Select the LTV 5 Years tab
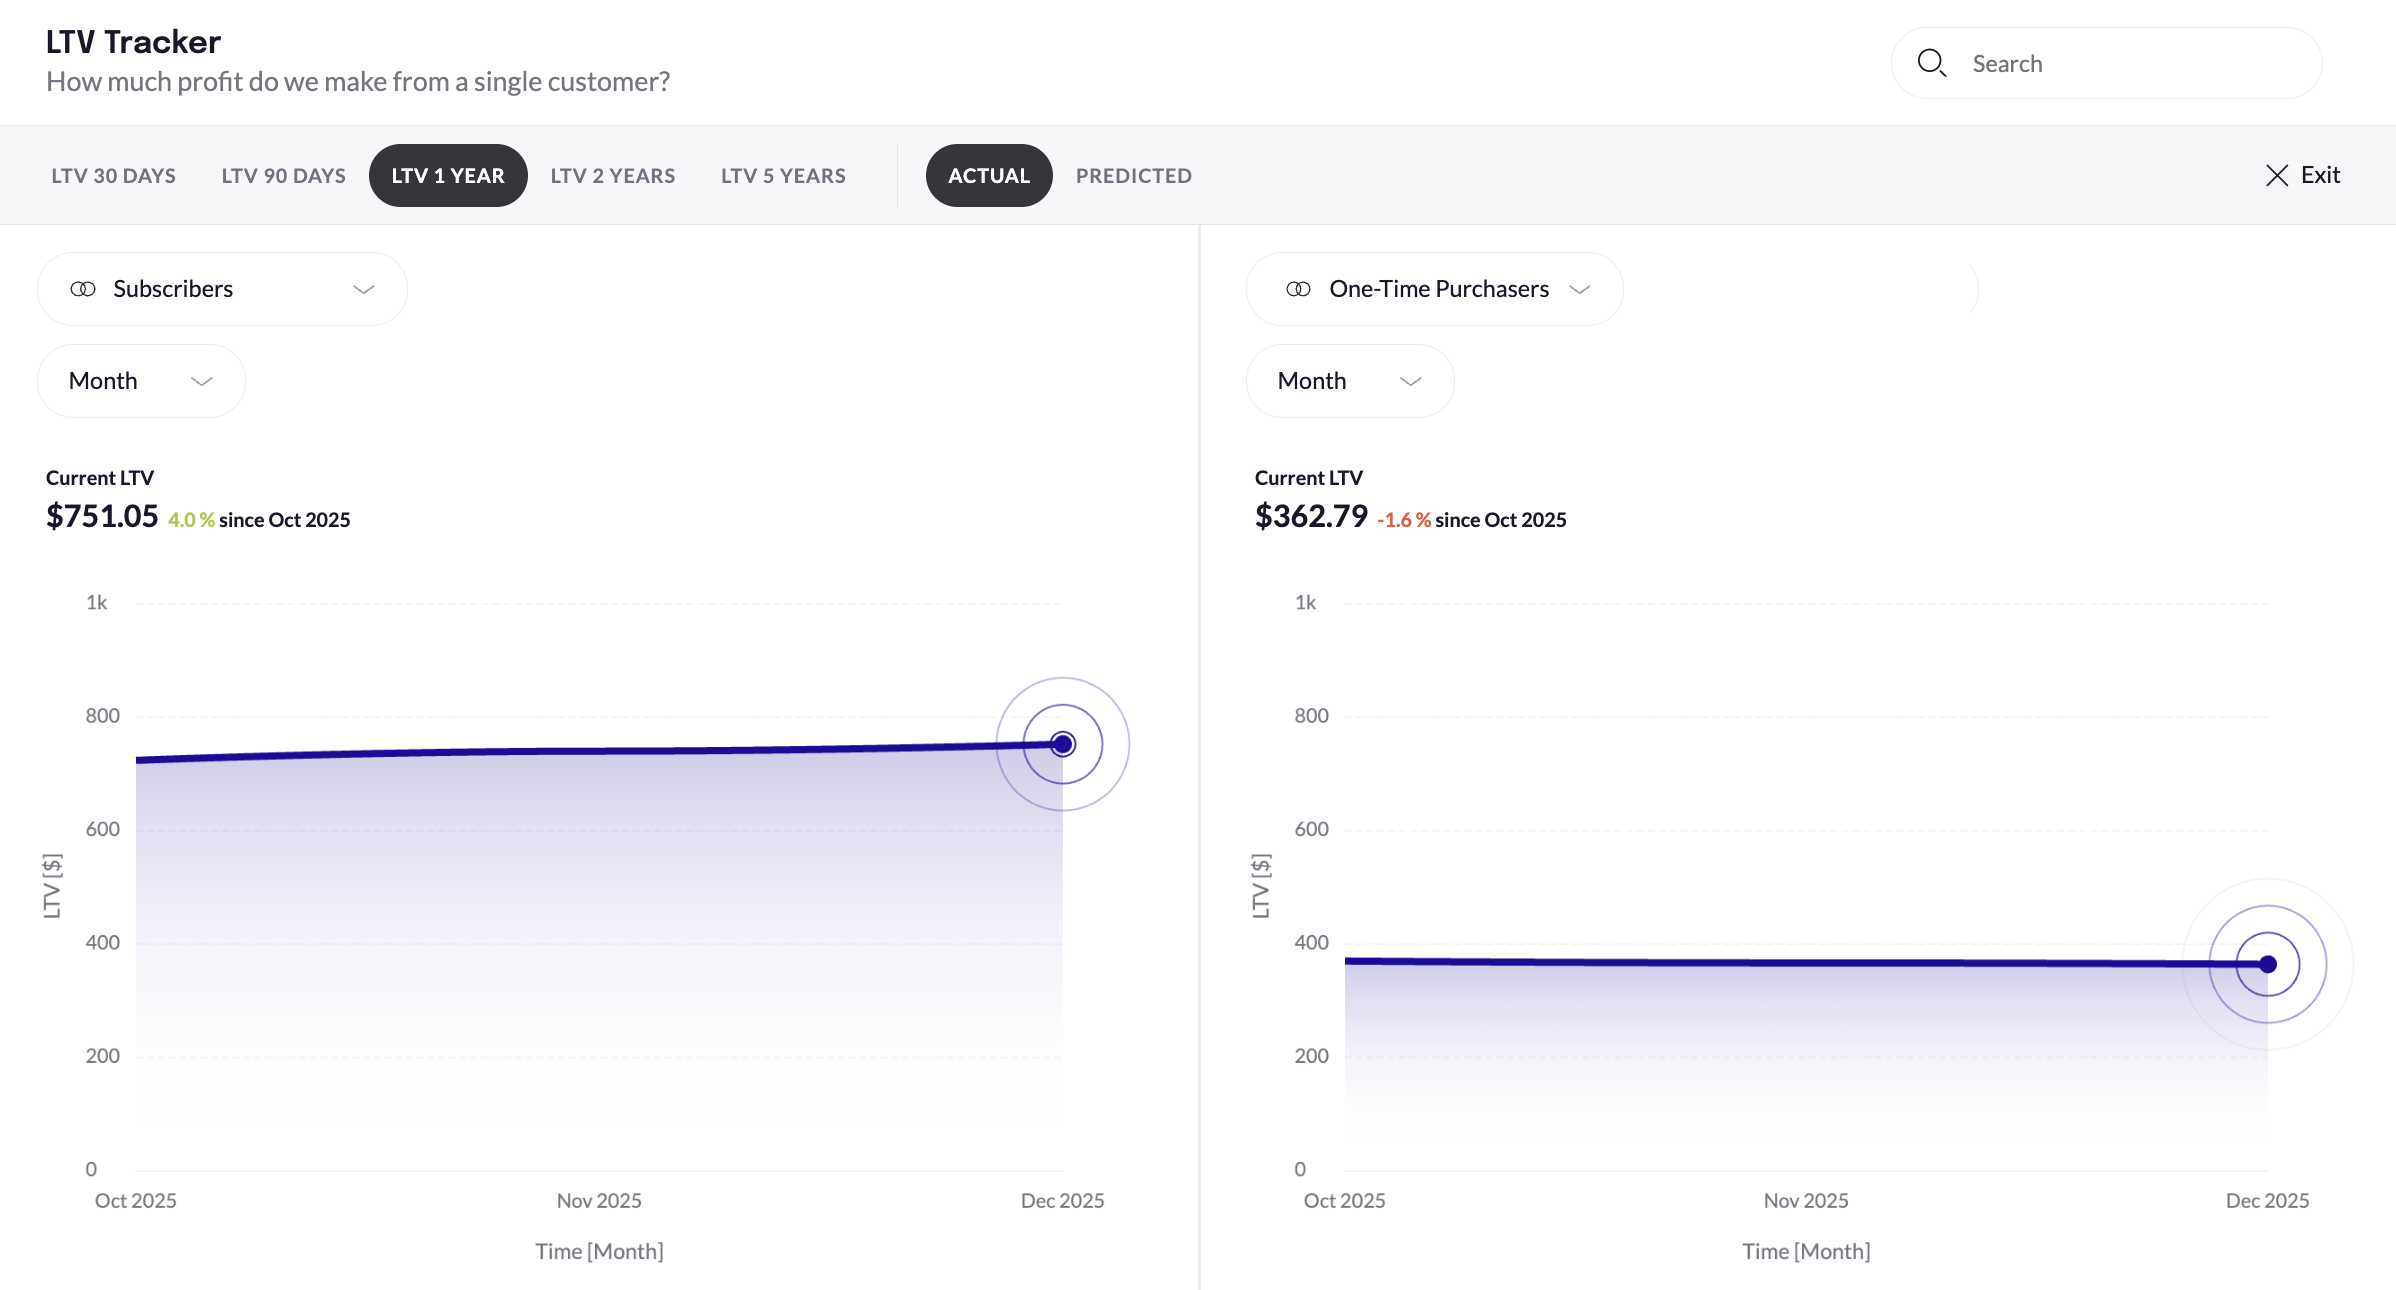 783,176
